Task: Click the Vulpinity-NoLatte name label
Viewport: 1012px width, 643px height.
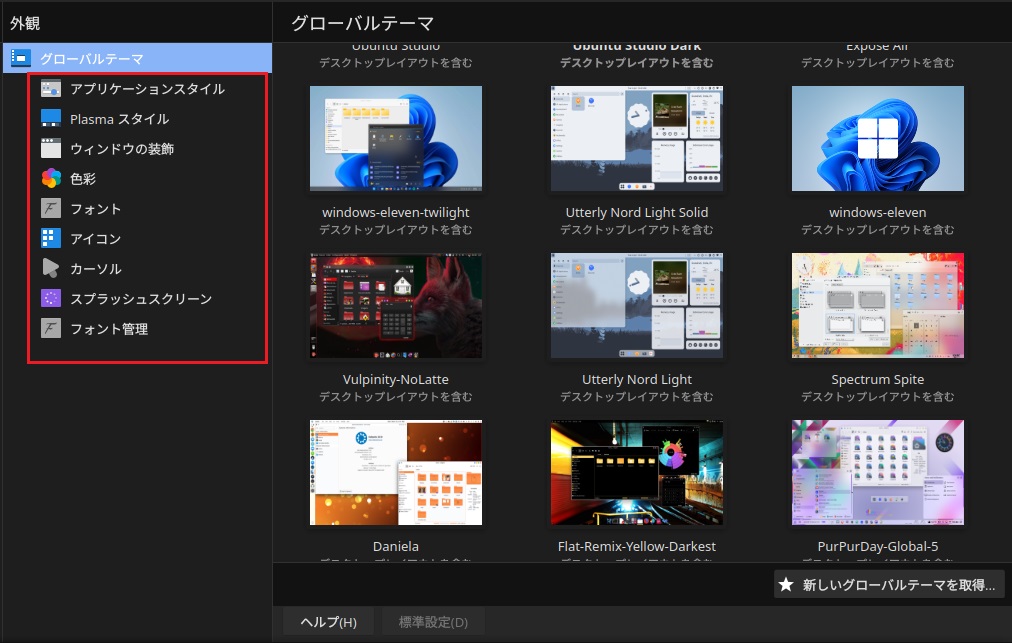Action: tap(396, 380)
